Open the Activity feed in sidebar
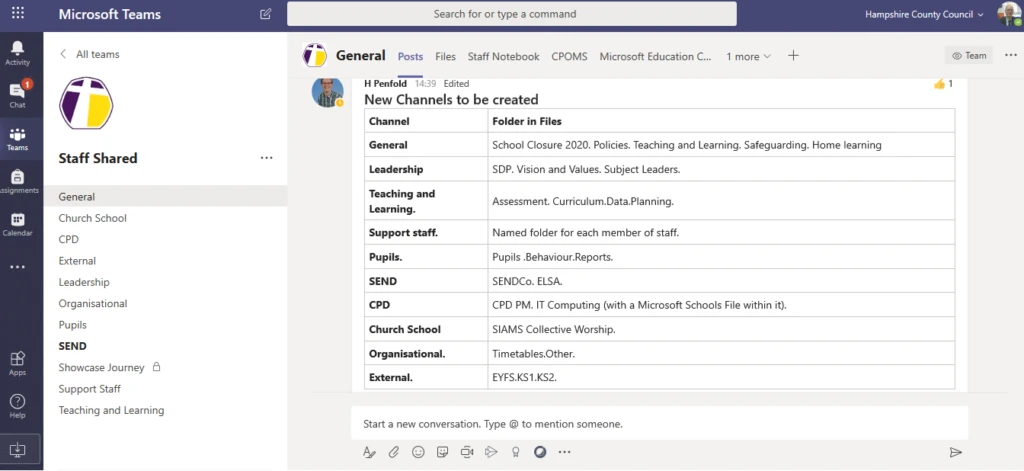Viewport: 1024px width, 471px height. pyautogui.click(x=17, y=52)
